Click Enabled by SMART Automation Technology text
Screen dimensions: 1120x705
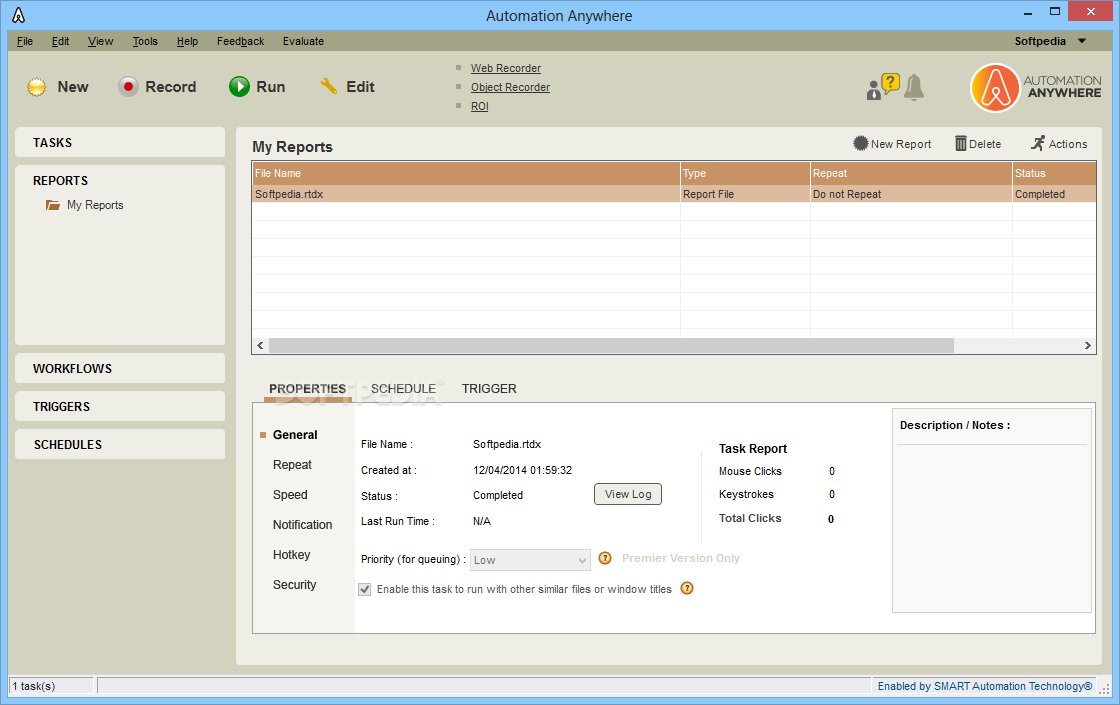984,686
